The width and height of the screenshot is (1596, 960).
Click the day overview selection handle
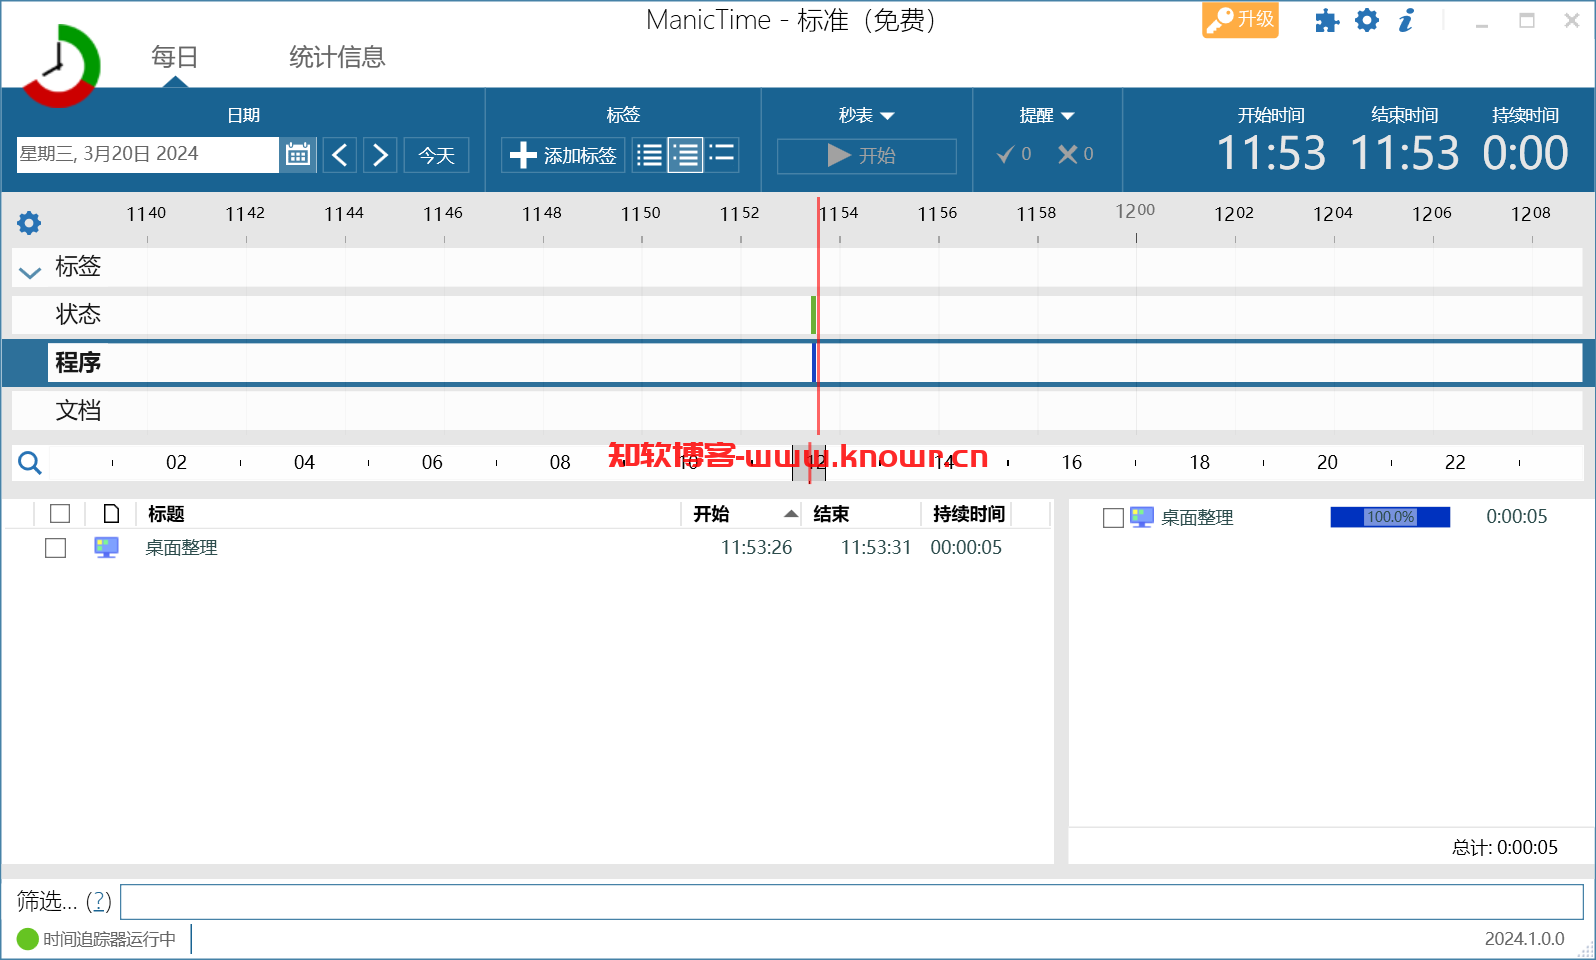point(809,463)
